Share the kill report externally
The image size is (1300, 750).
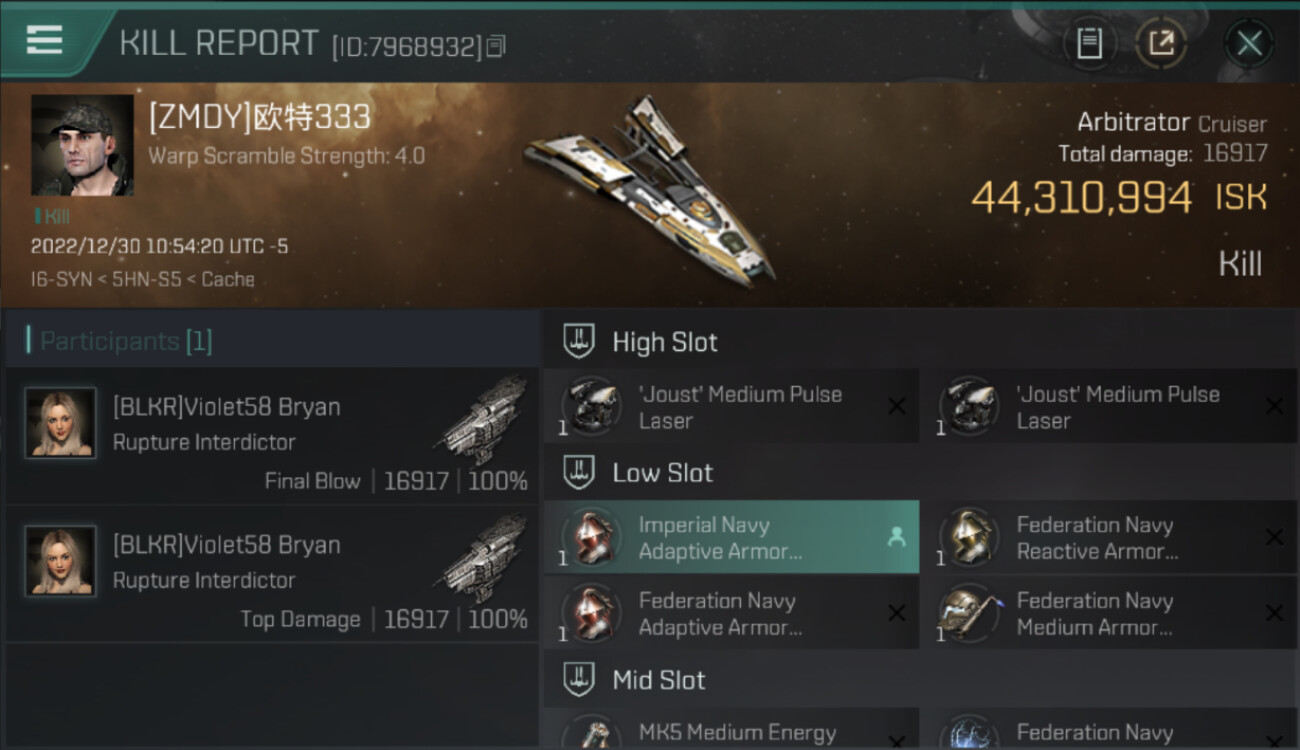pyautogui.click(x=1161, y=43)
